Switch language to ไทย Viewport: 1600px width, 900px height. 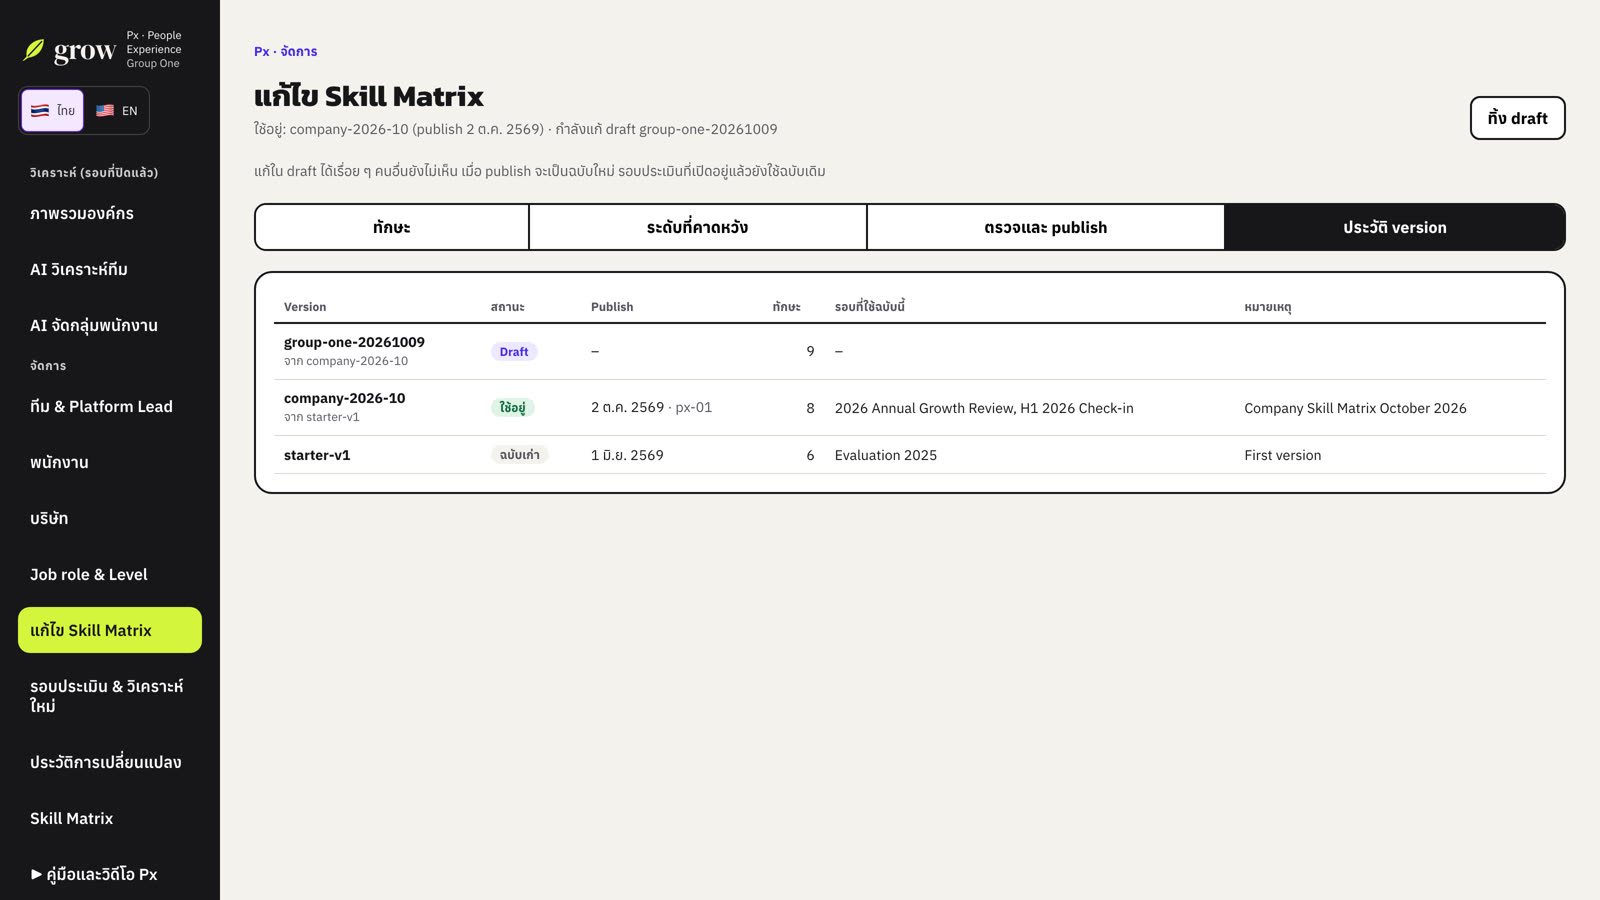pos(53,110)
